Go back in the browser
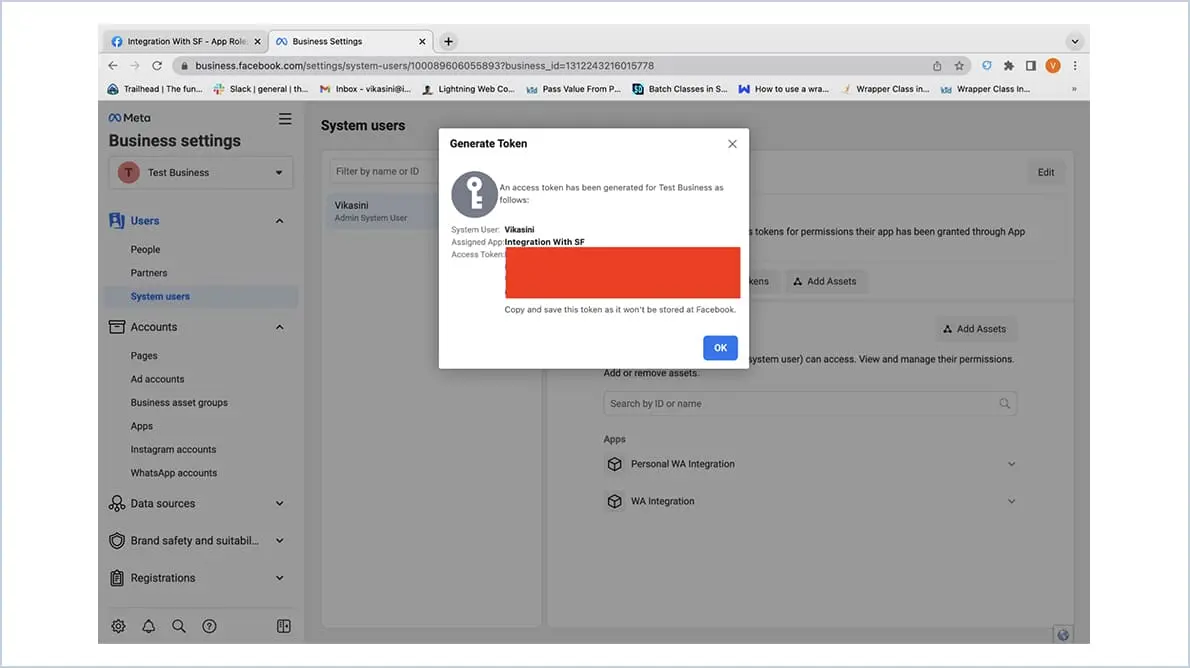Image resolution: width=1190 pixels, height=668 pixels. tap(113, 66)
